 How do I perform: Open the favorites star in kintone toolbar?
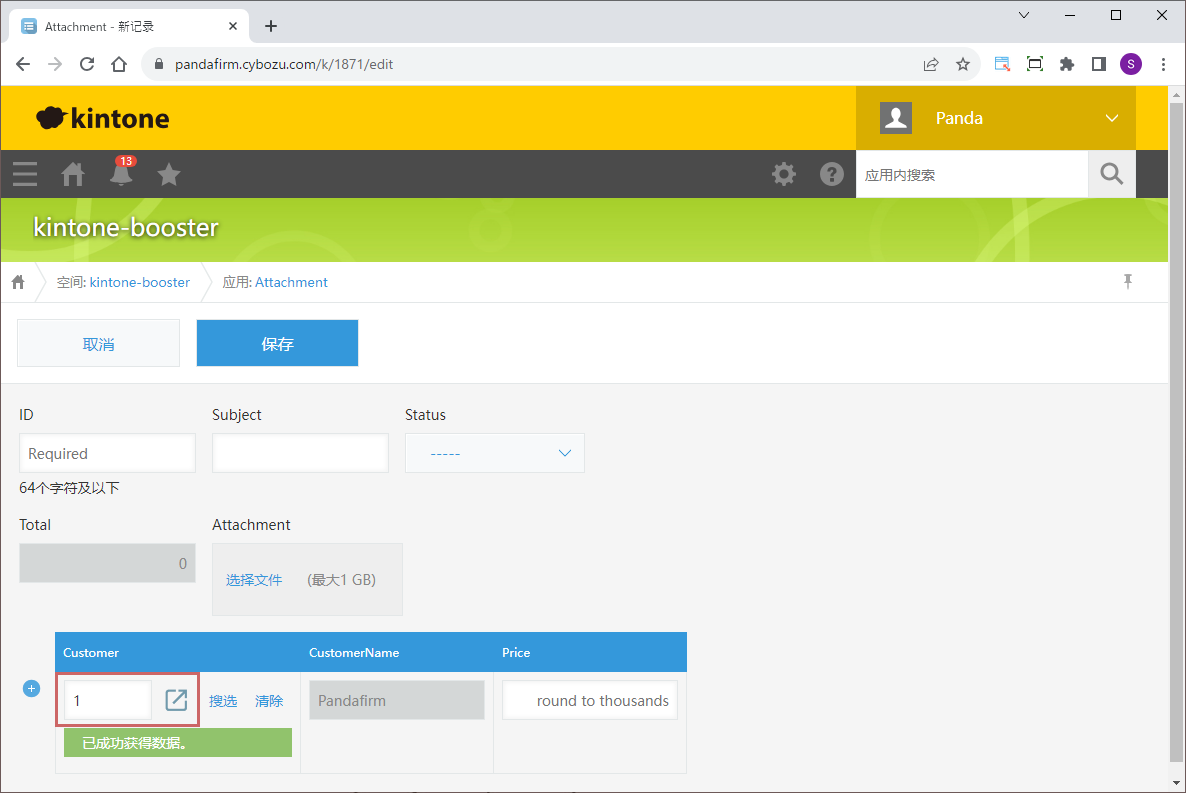tap(169, 175)
